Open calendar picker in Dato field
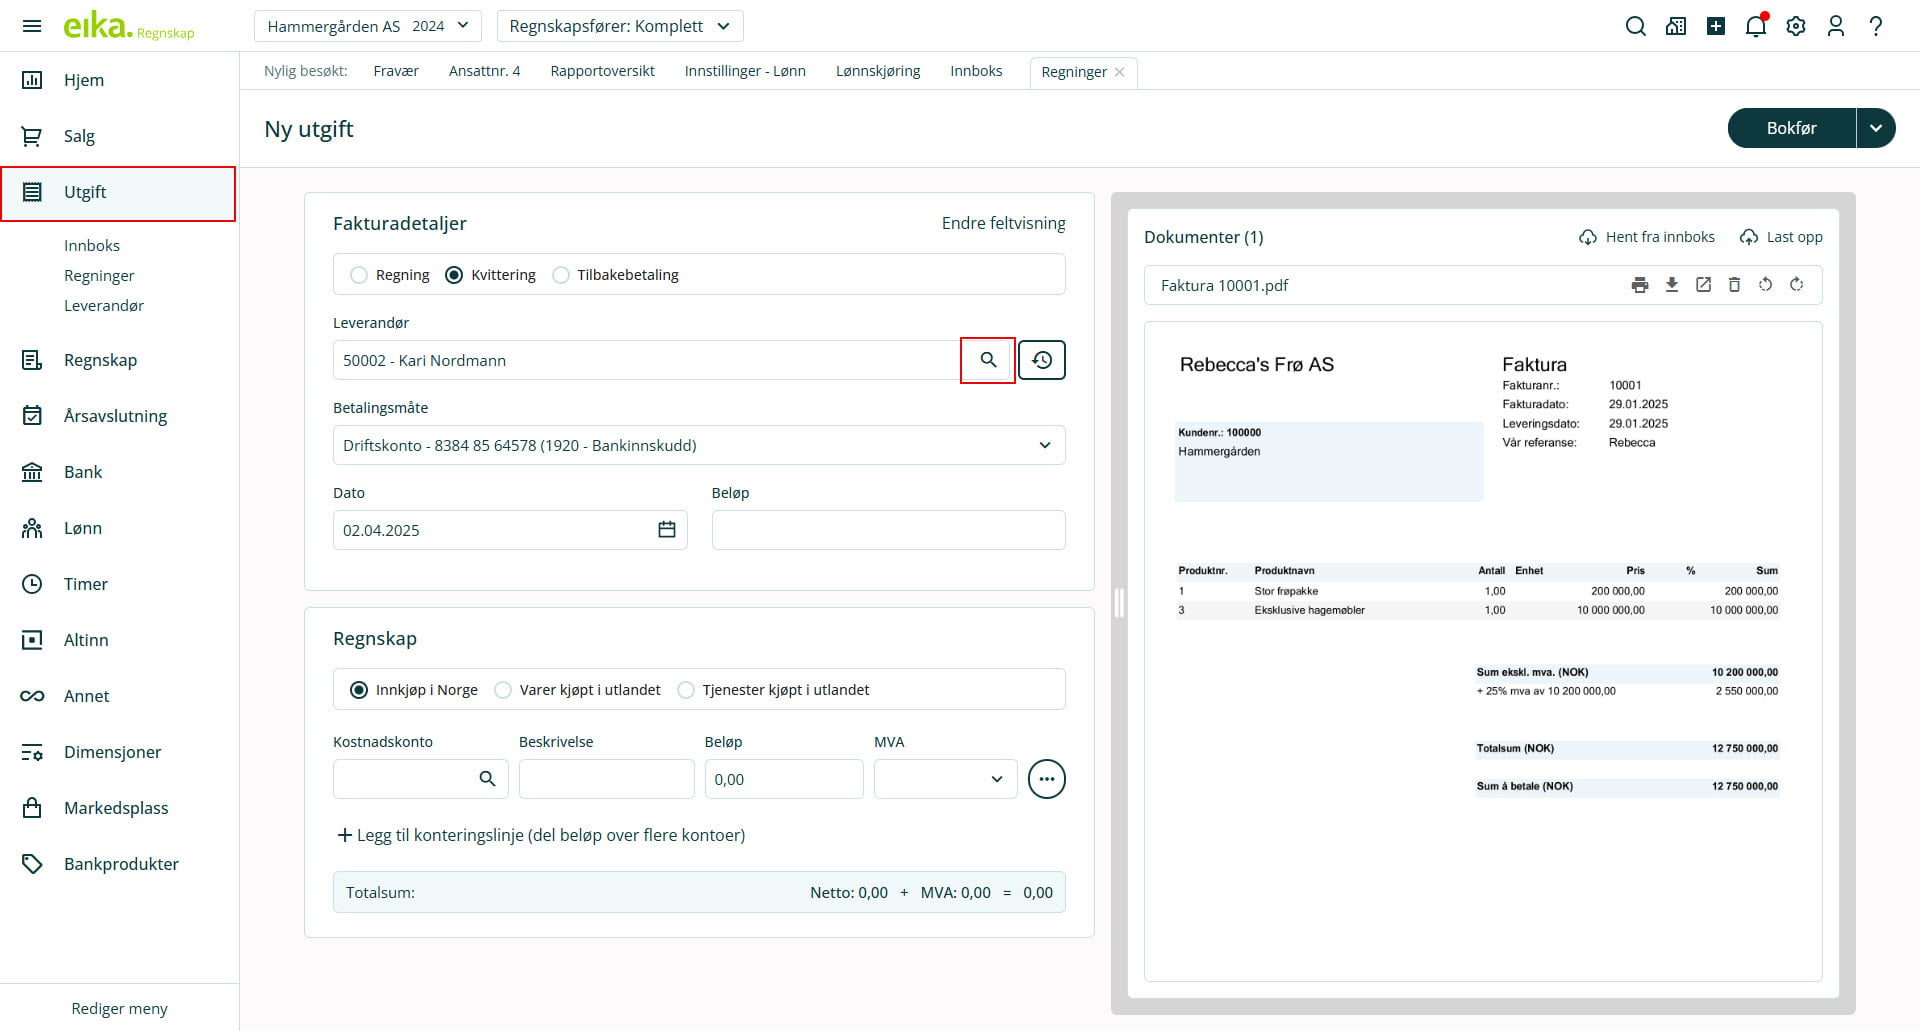 tap(667, 530)
